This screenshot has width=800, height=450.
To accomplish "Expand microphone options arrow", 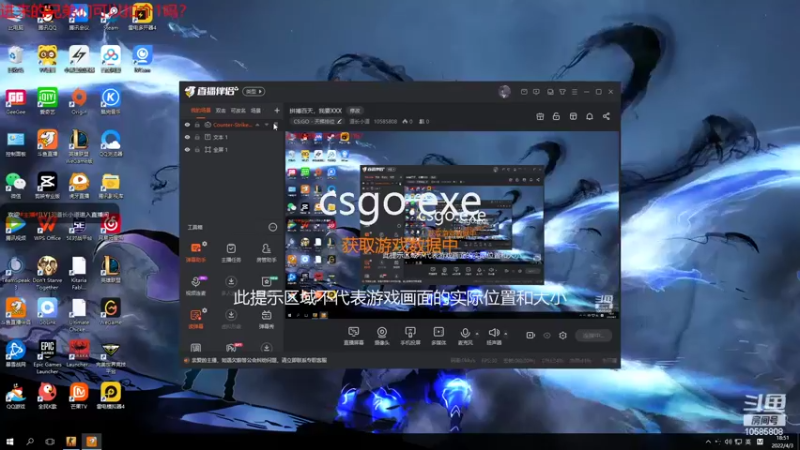I will click(477, 334).
